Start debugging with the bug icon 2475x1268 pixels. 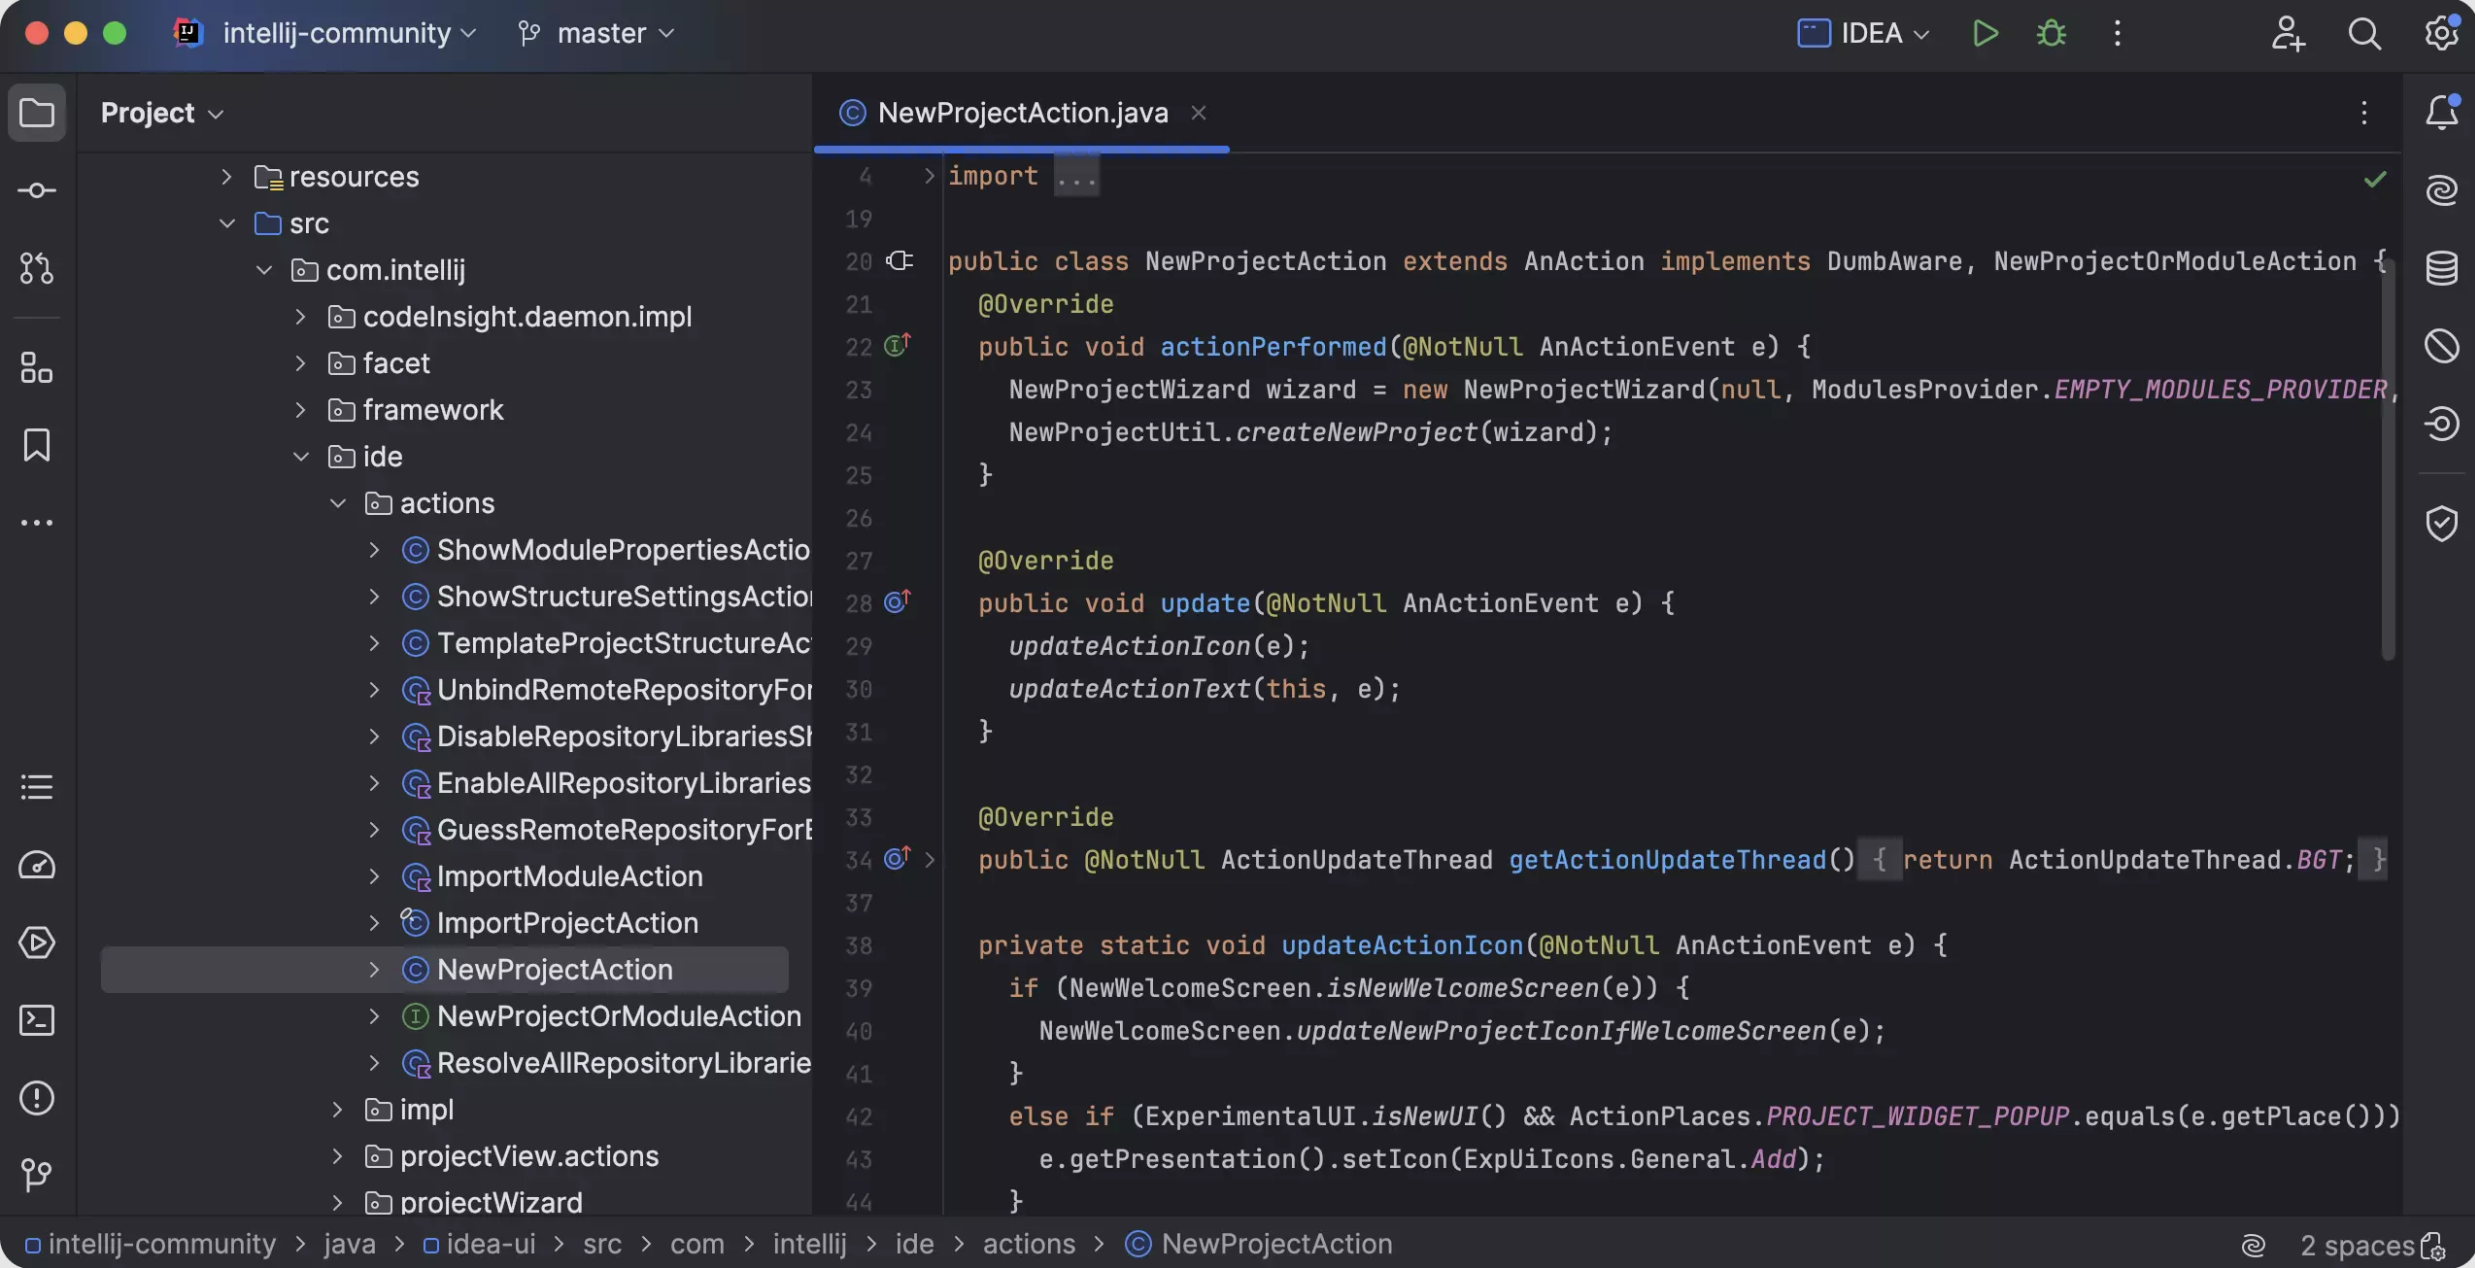[x=2049, y=33]
